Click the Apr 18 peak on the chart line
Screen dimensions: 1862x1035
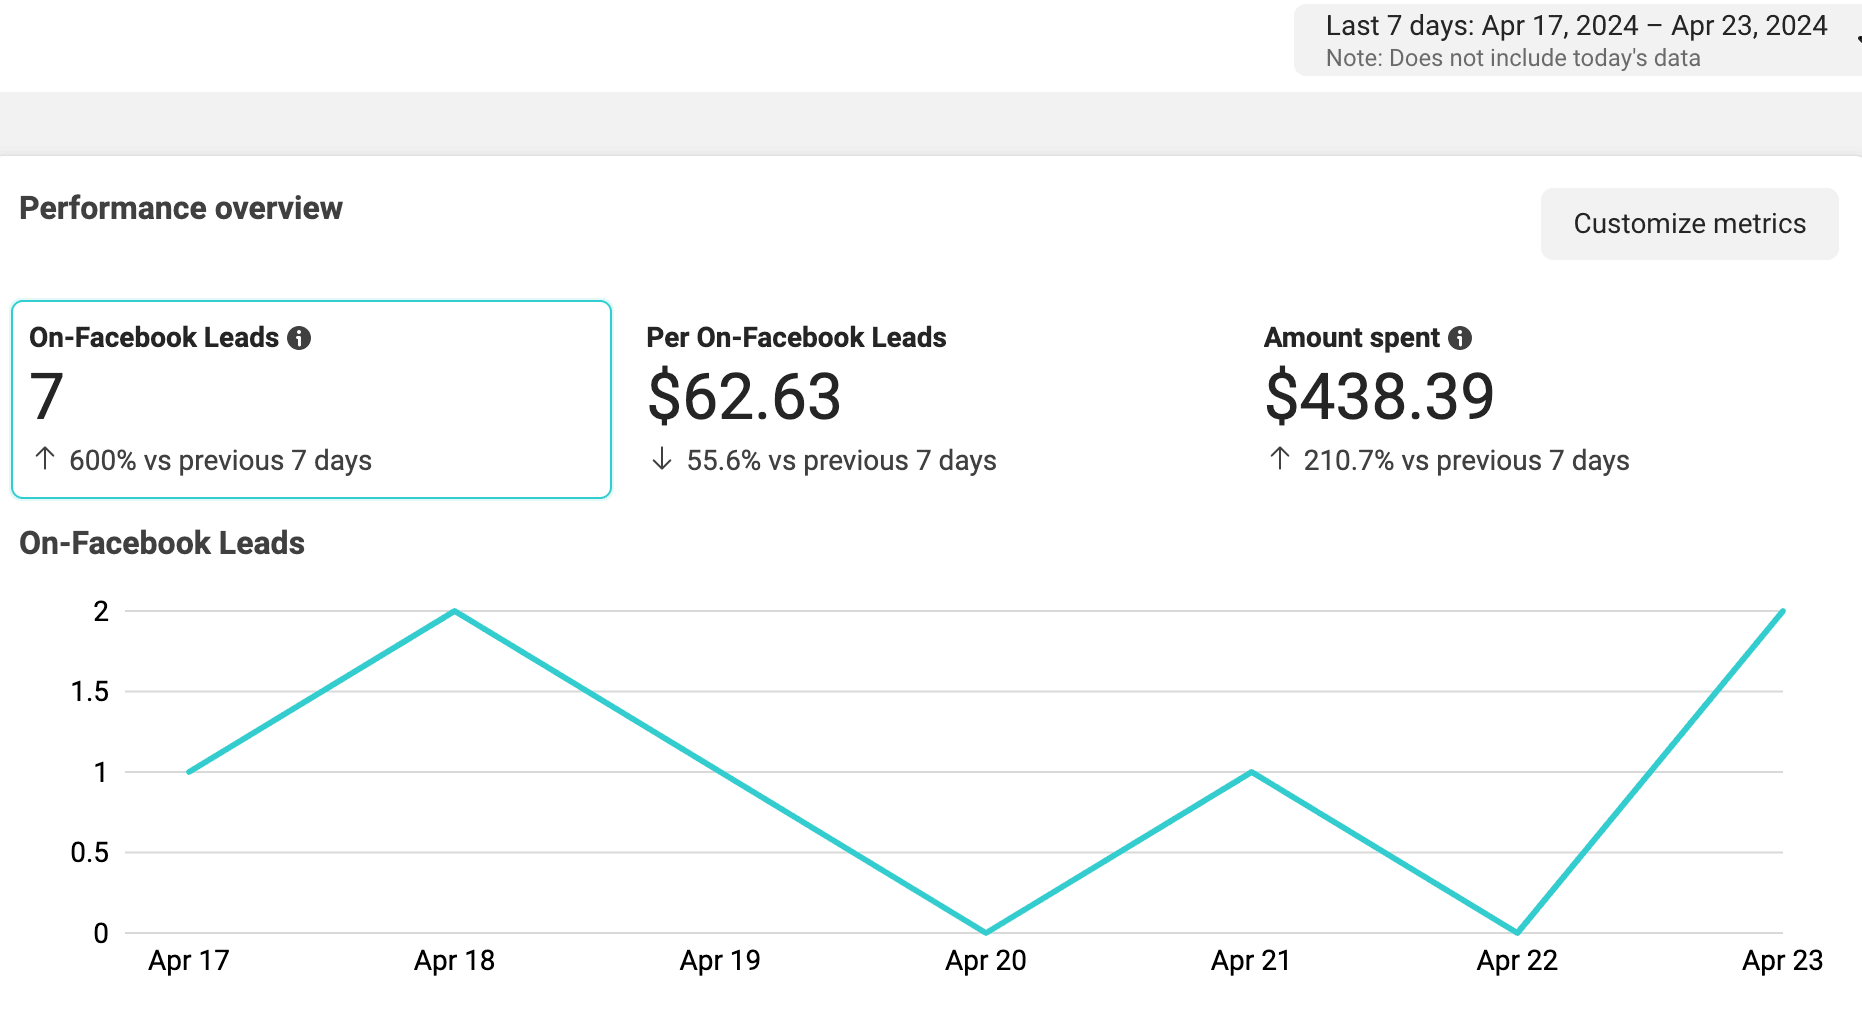[455, 611]
